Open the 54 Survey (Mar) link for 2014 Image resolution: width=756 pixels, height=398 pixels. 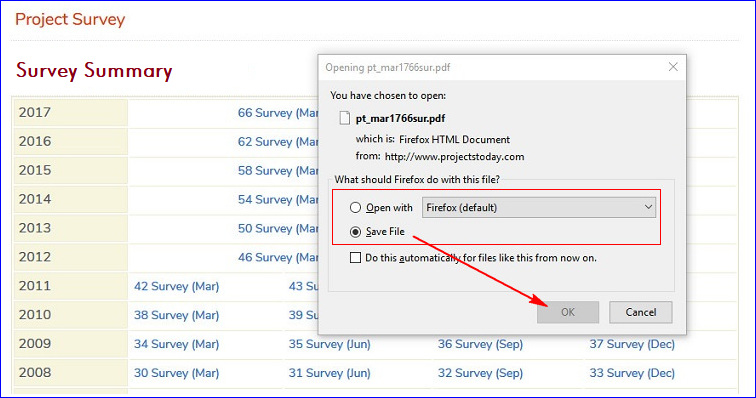tap(278, 200)
